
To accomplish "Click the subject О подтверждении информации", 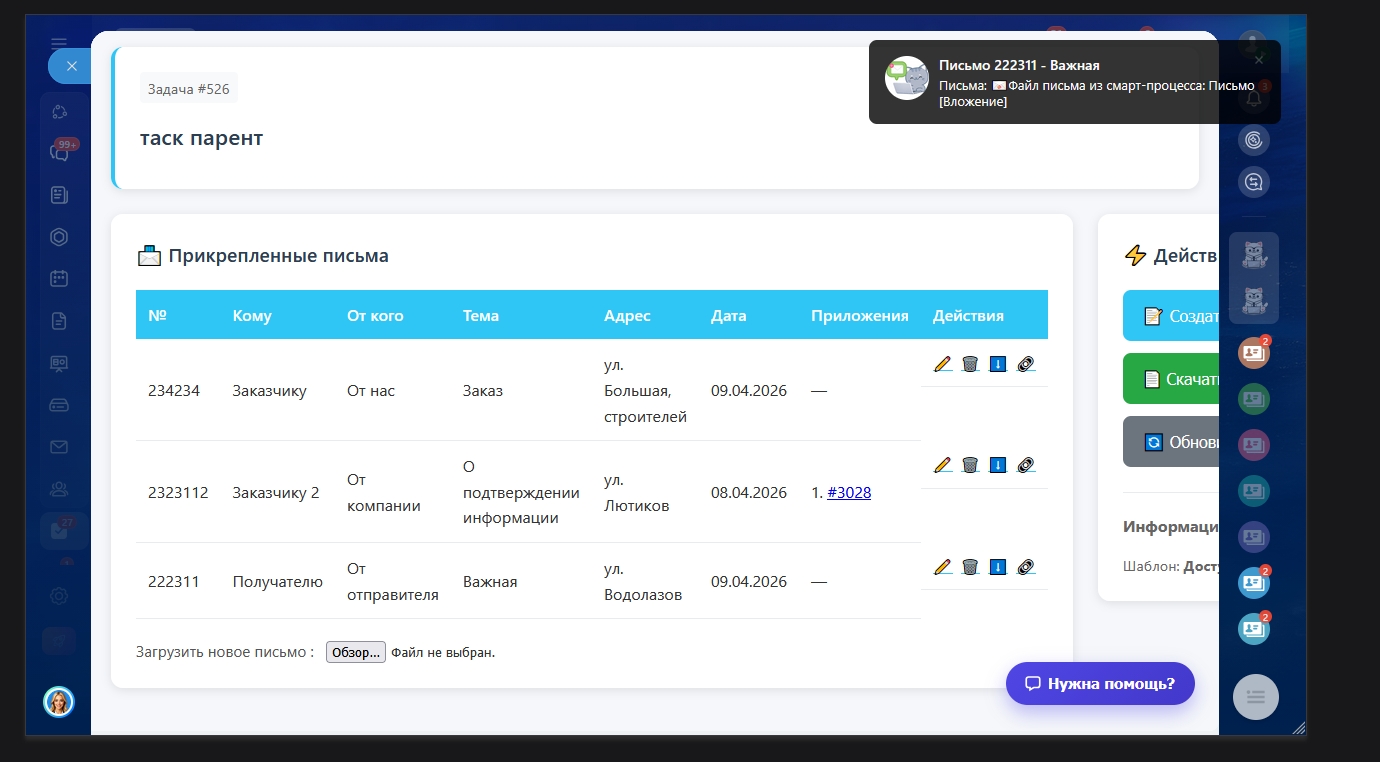I will coord(521,492).
